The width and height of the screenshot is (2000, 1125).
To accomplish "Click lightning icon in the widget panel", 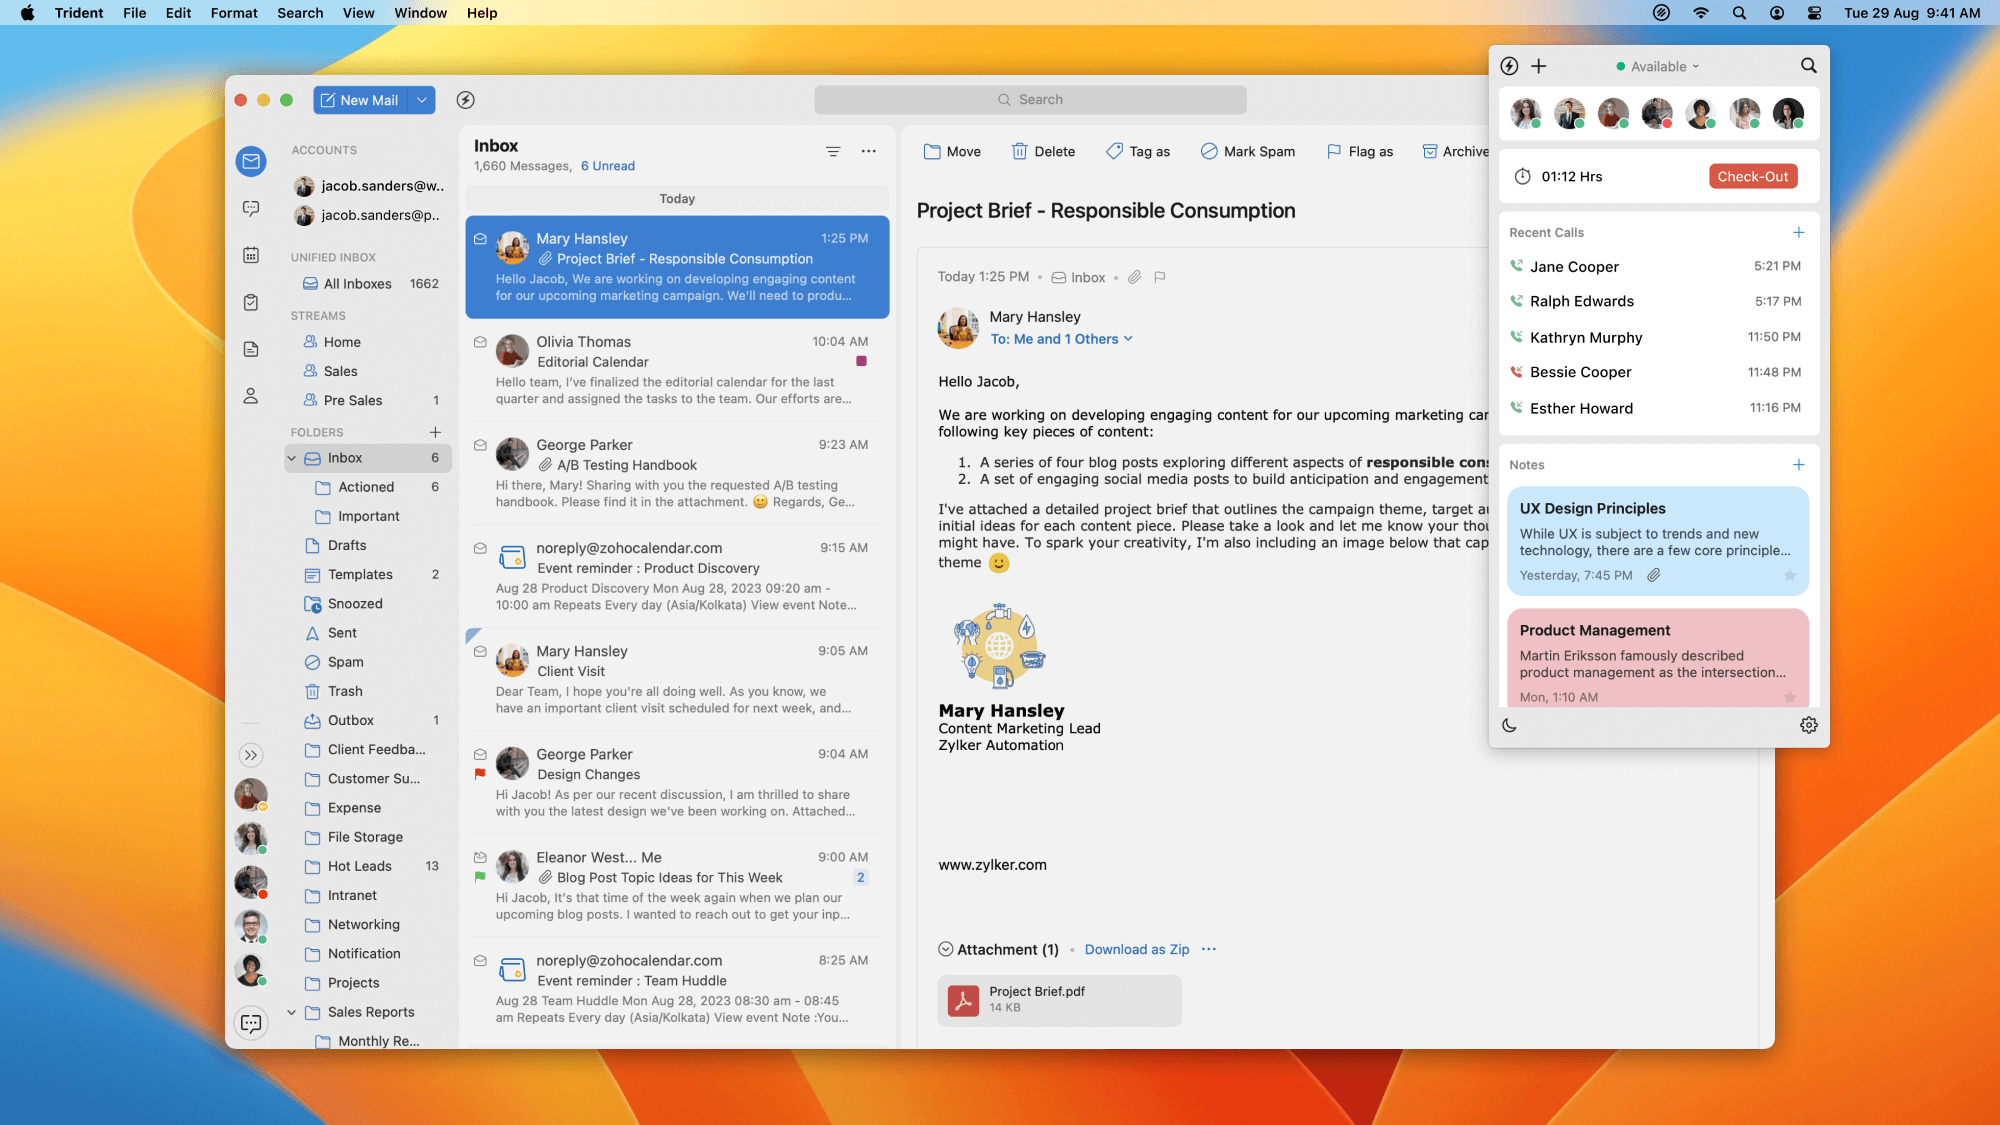I will point(1510,66).
